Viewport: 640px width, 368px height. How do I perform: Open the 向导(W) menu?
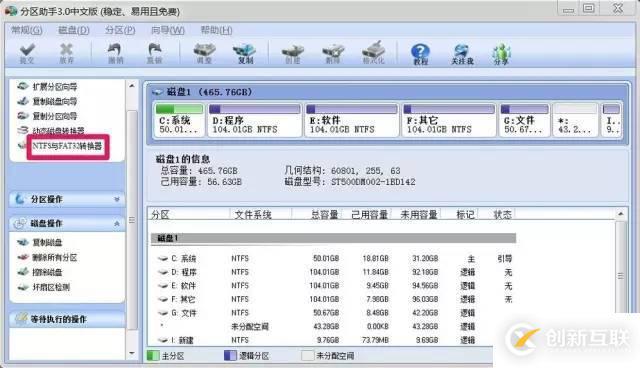pos(168,30)
